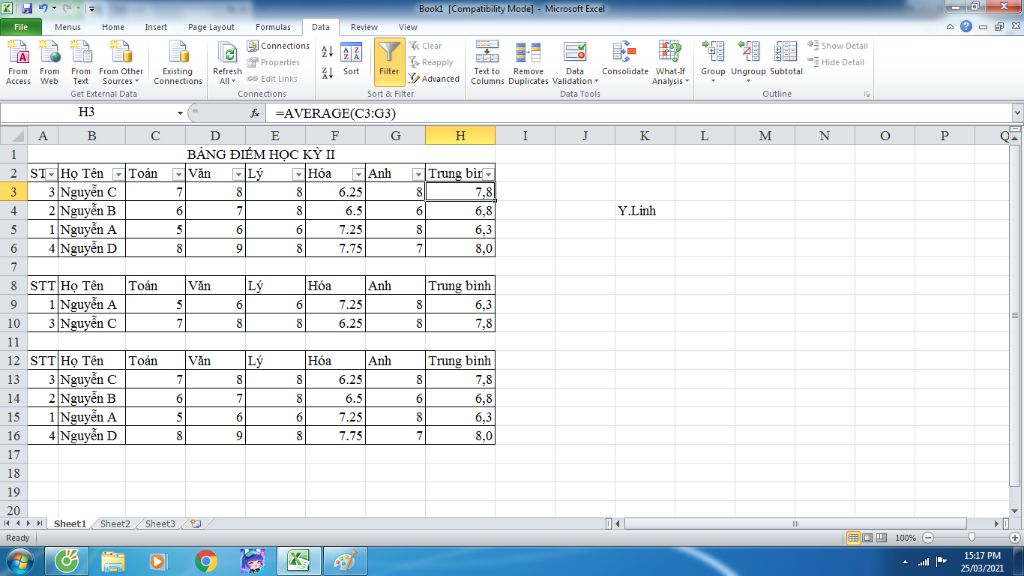
Task: Minimize the ribbon with caret
Action: pyautogui.click(x=950, y=27)
